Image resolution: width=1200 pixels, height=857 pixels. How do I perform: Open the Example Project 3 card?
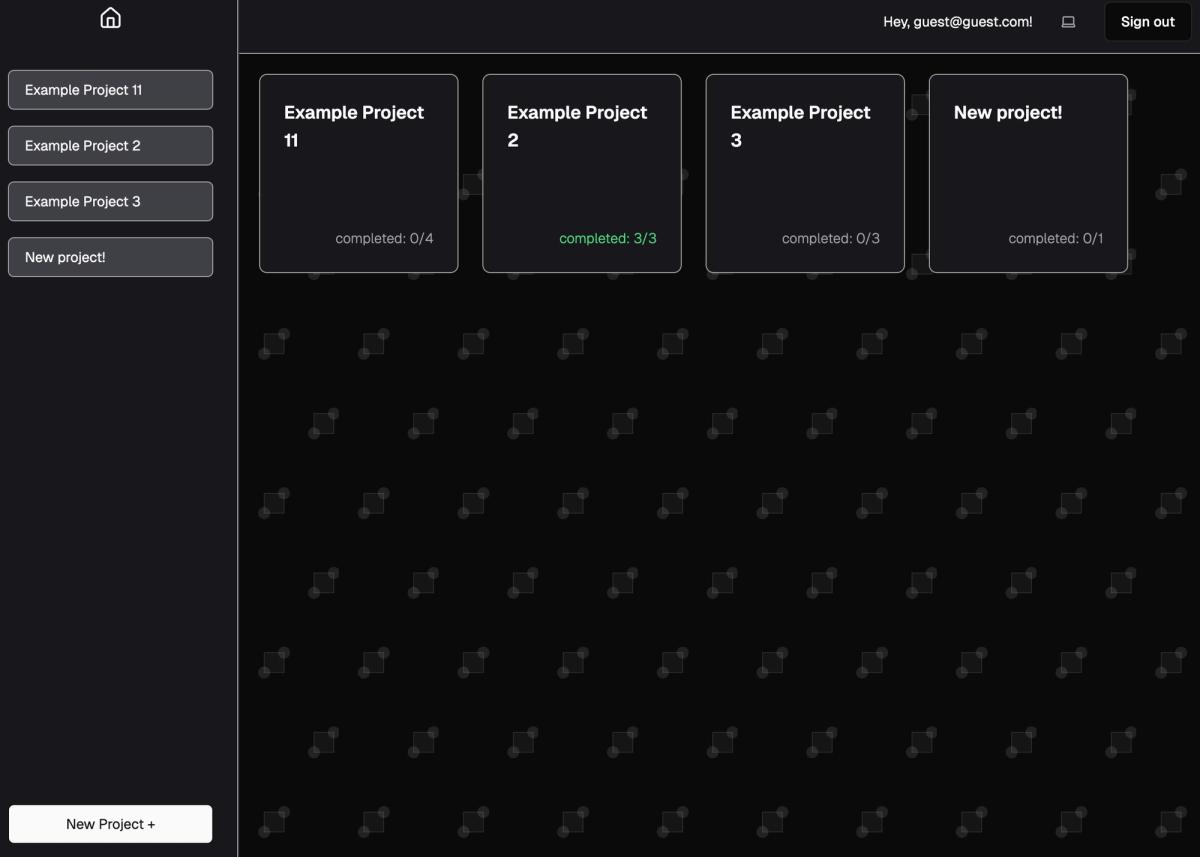click(805, 173)
